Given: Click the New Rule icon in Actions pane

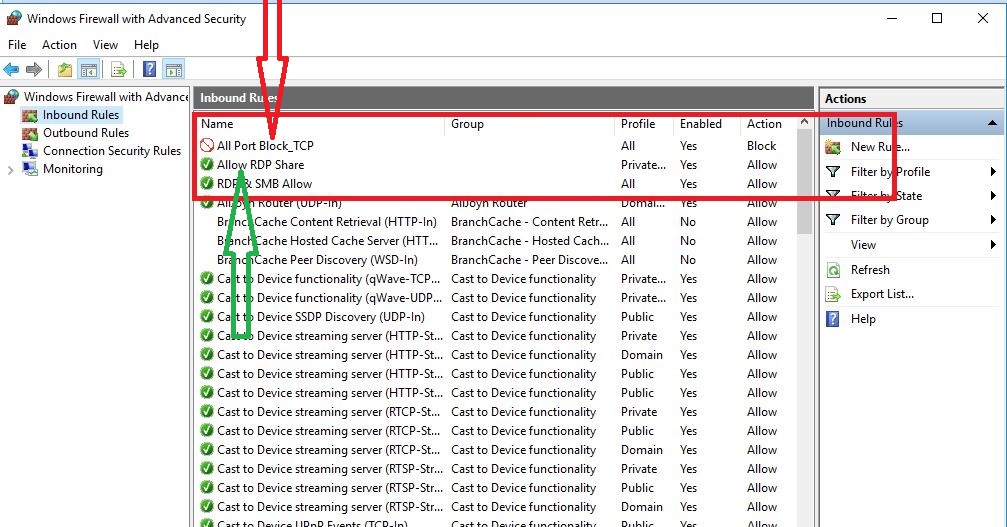Looking at the screenshot, I should 833,148.
